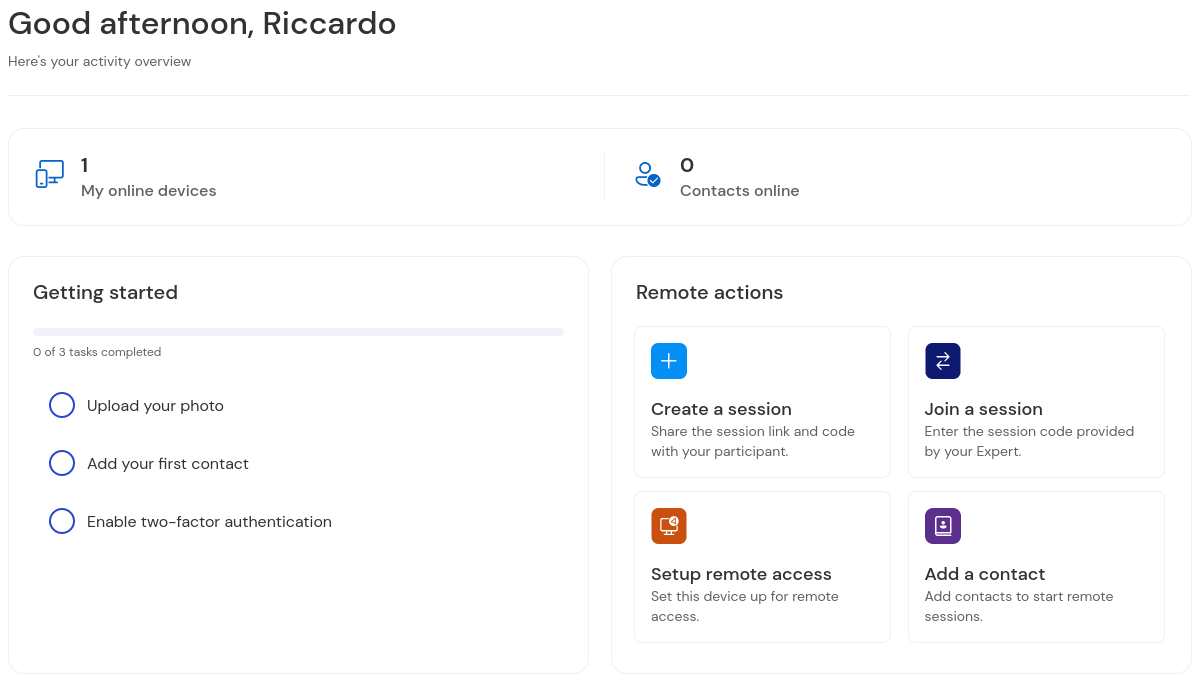Open the Setup remote access card title
Image resolution: width=1199 pixels, height=680 pixels.
pyautogui.click(x=741, y=574)
